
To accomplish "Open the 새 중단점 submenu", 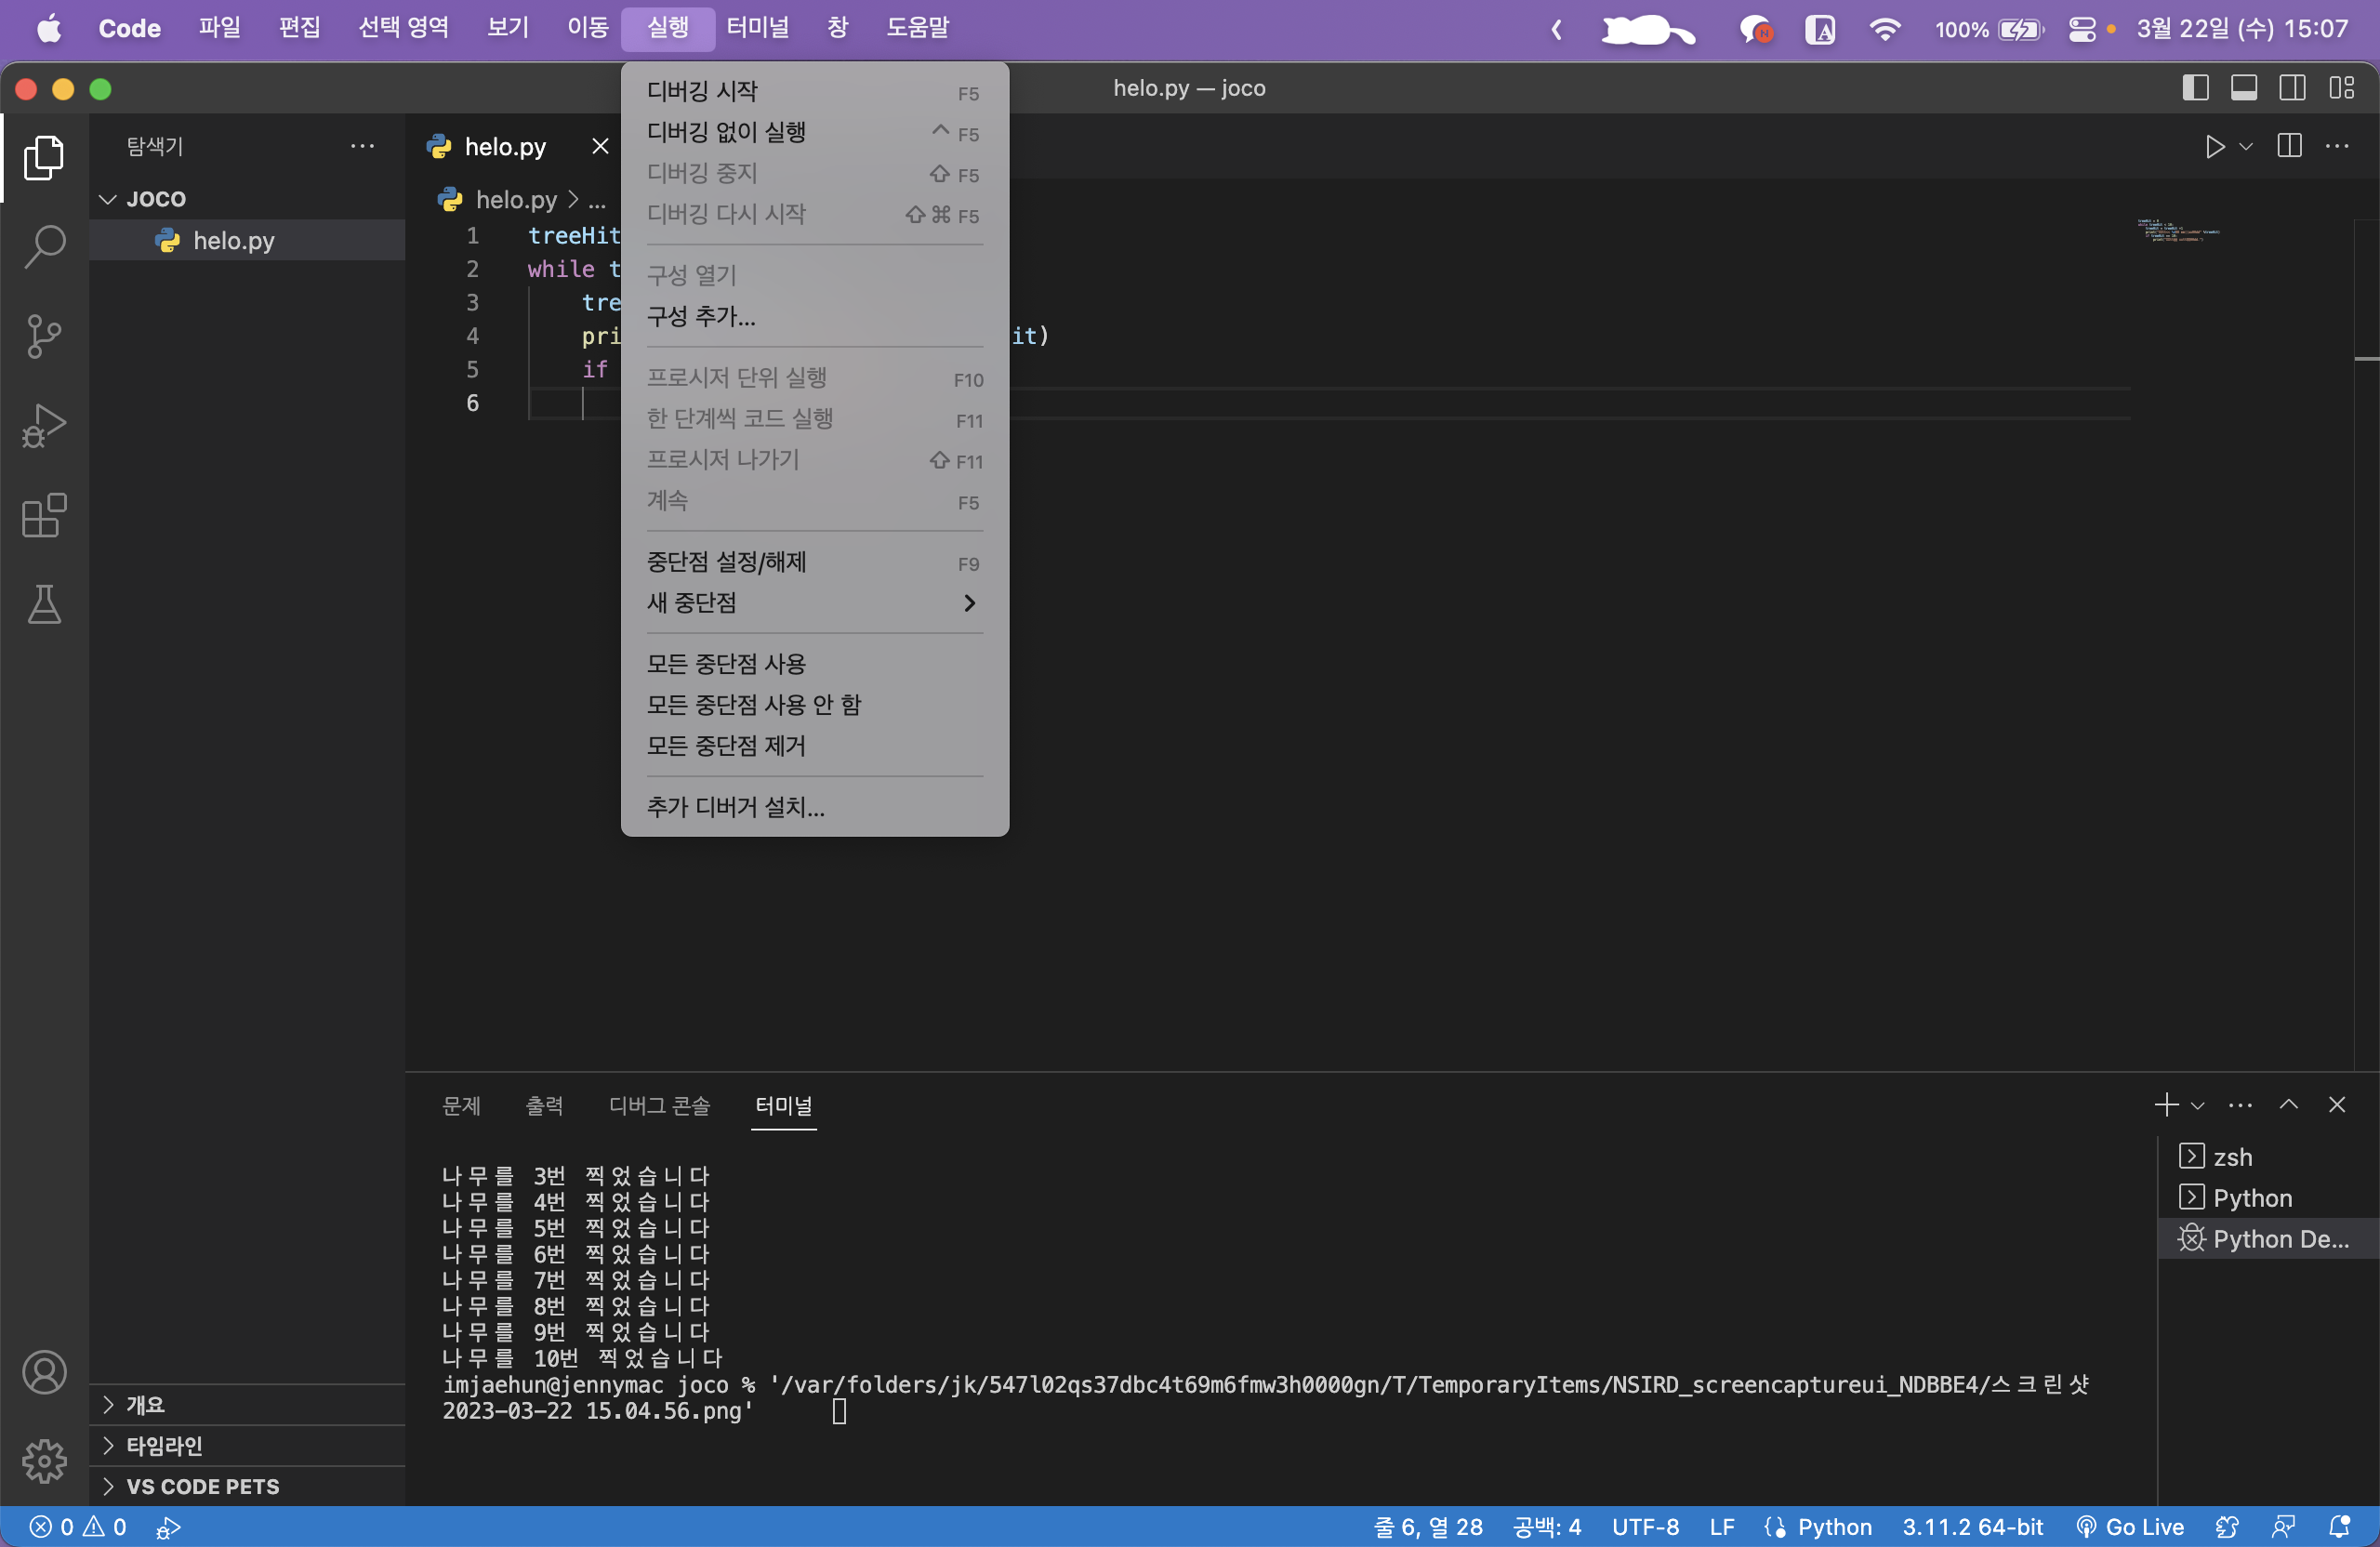I will [814, 602].
